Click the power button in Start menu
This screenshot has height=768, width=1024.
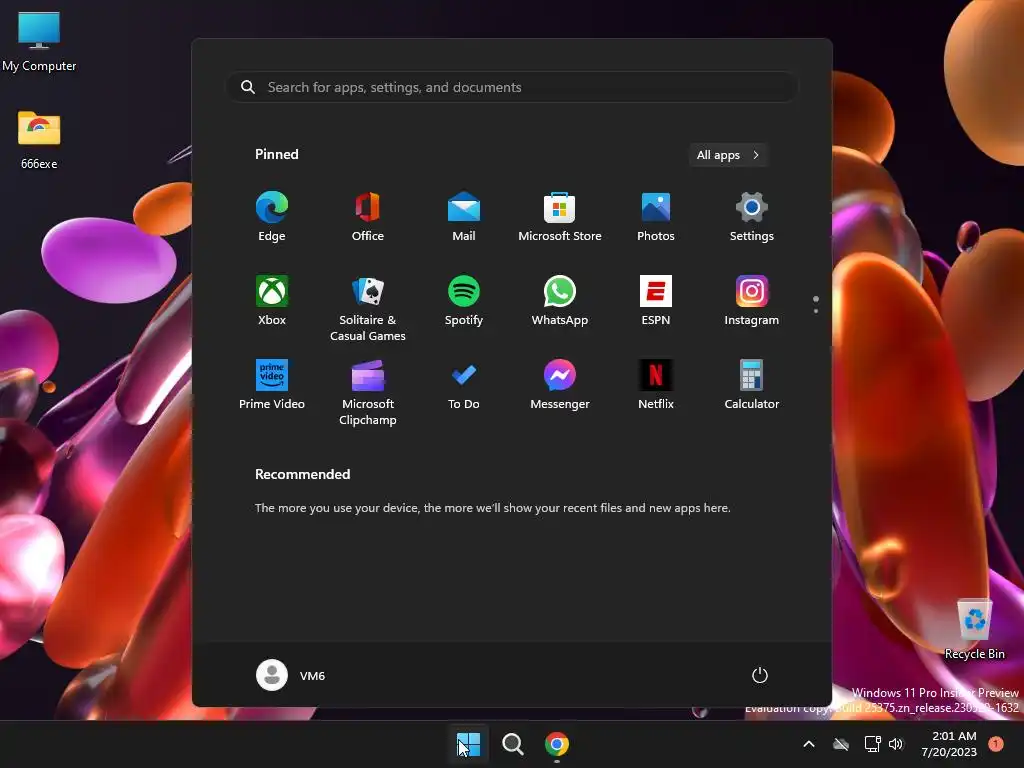click(760, 675)
